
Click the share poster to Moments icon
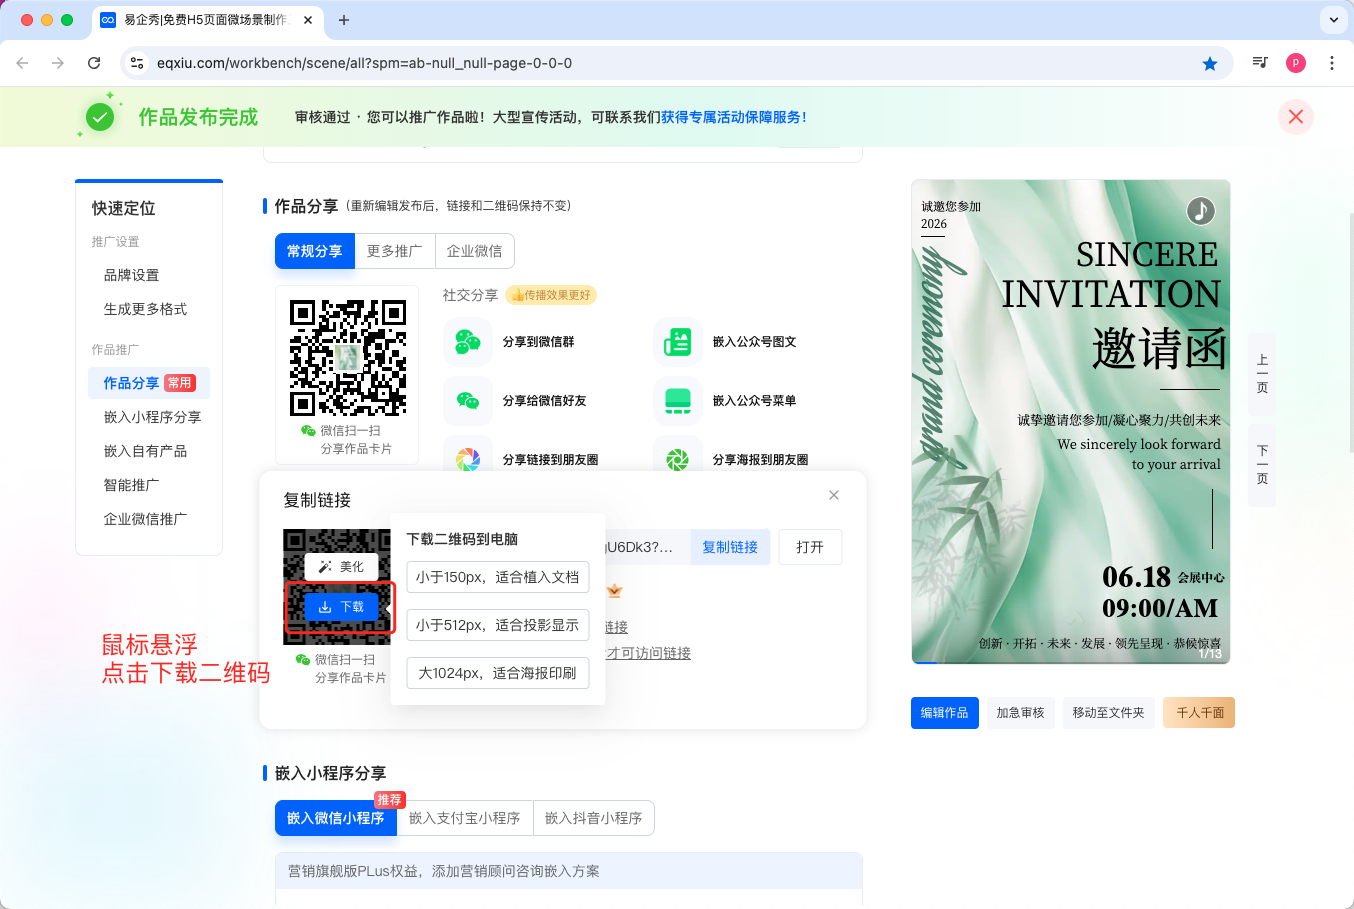(678, 459)
